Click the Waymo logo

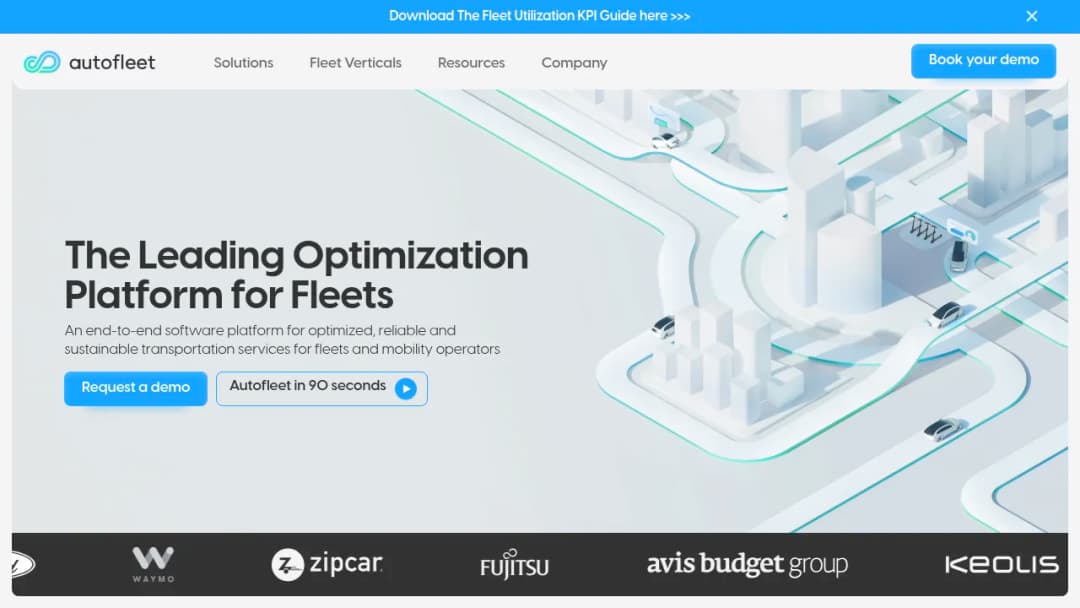tap(153, 564)
